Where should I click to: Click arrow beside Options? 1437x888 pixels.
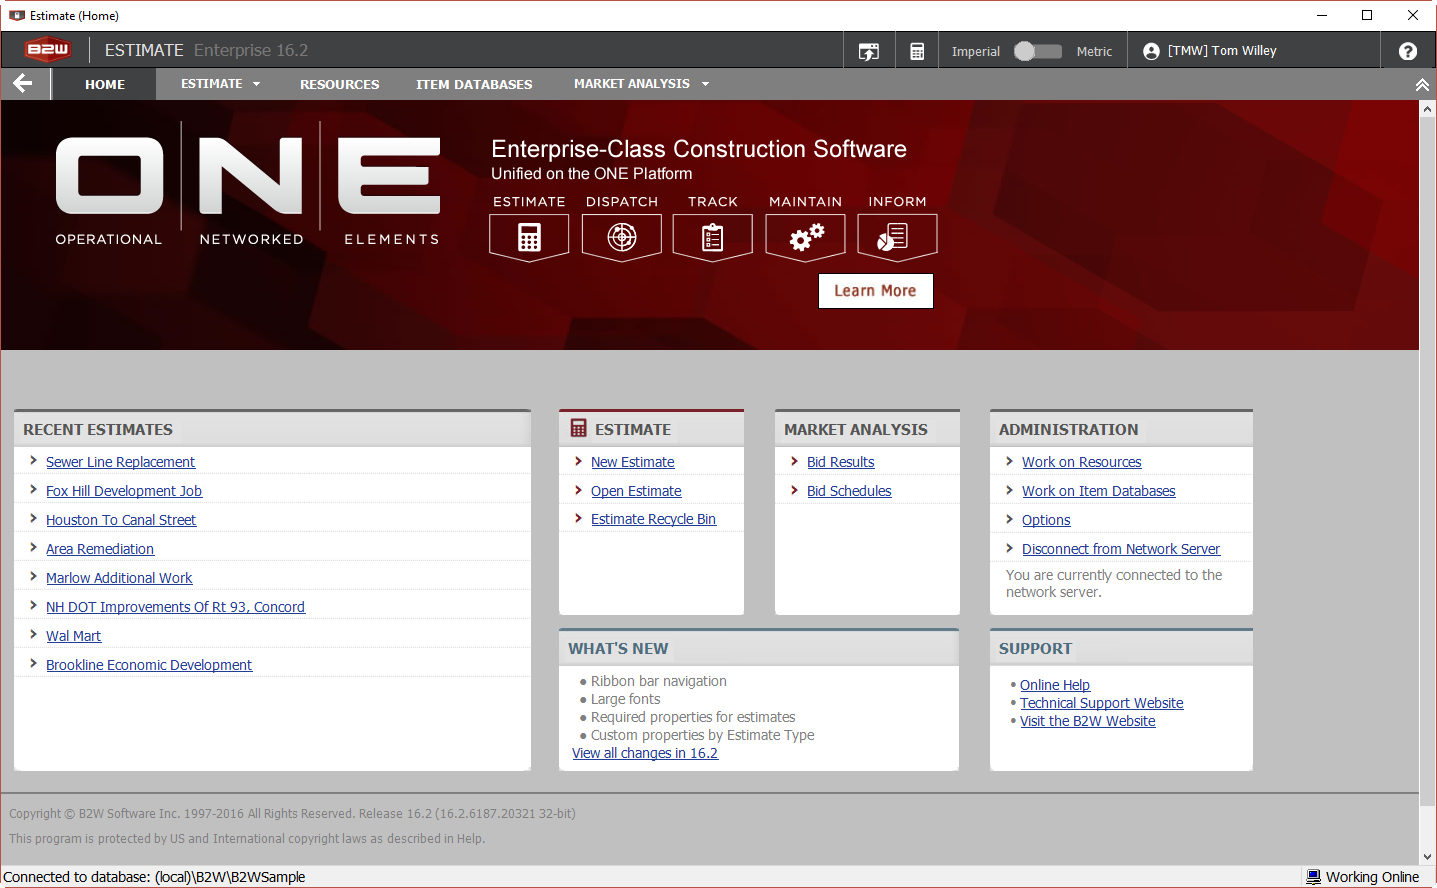coord(1009,519)
